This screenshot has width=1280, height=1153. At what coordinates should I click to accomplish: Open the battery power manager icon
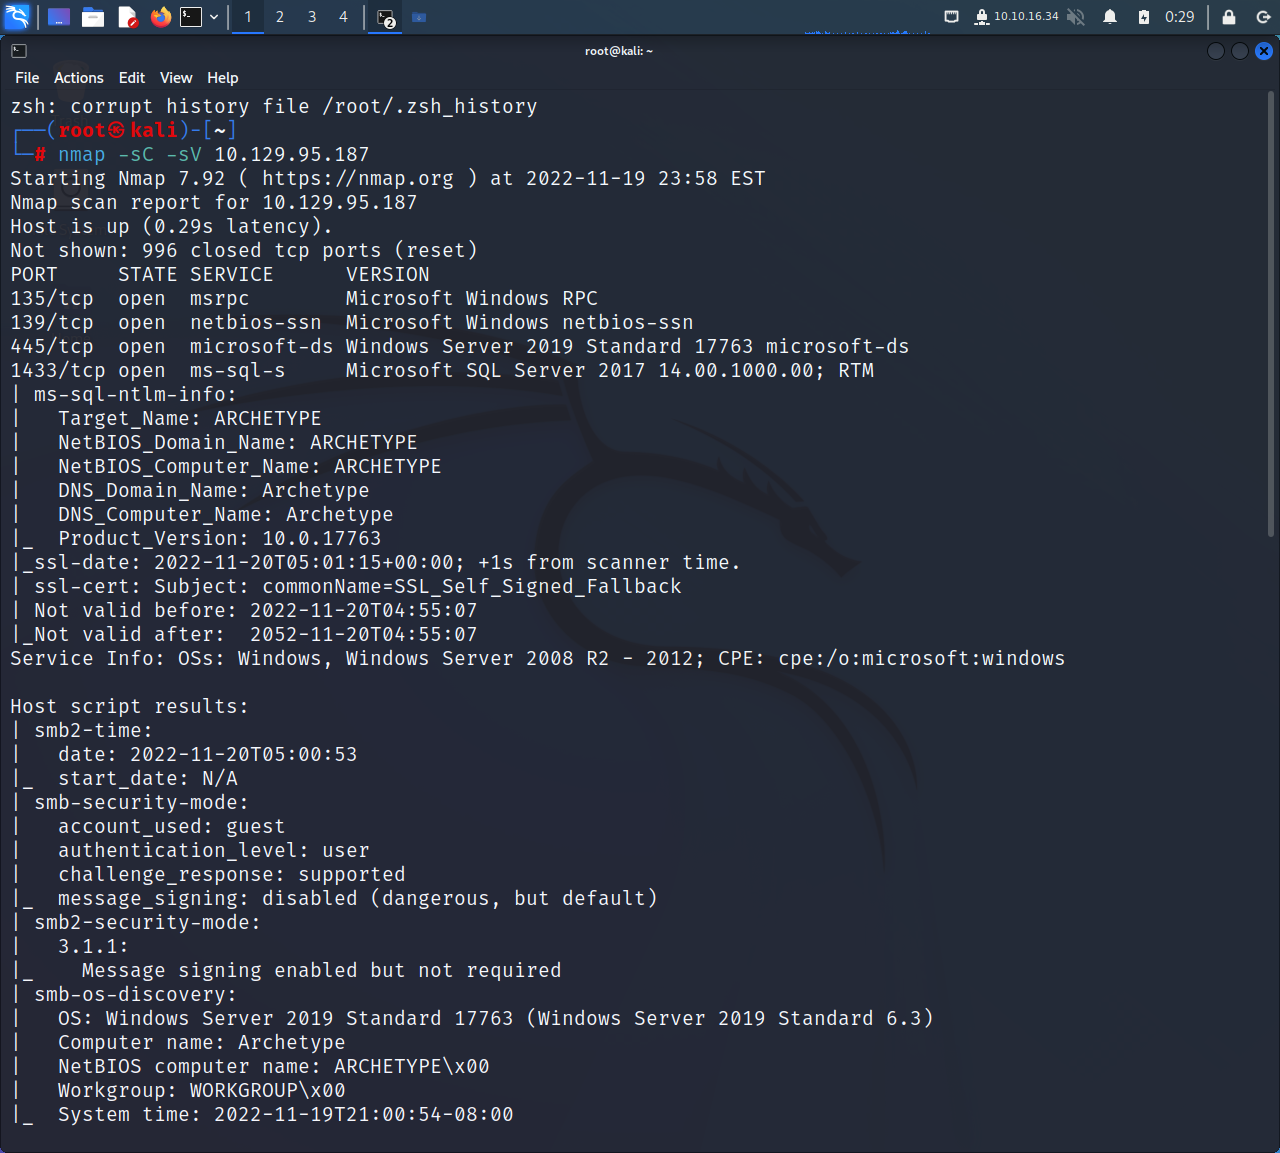point(1144,17)
